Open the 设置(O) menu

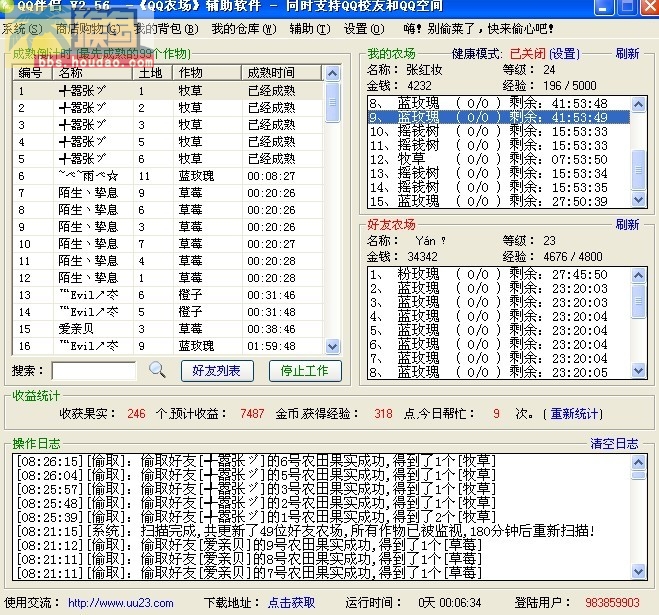coord(364,29)
